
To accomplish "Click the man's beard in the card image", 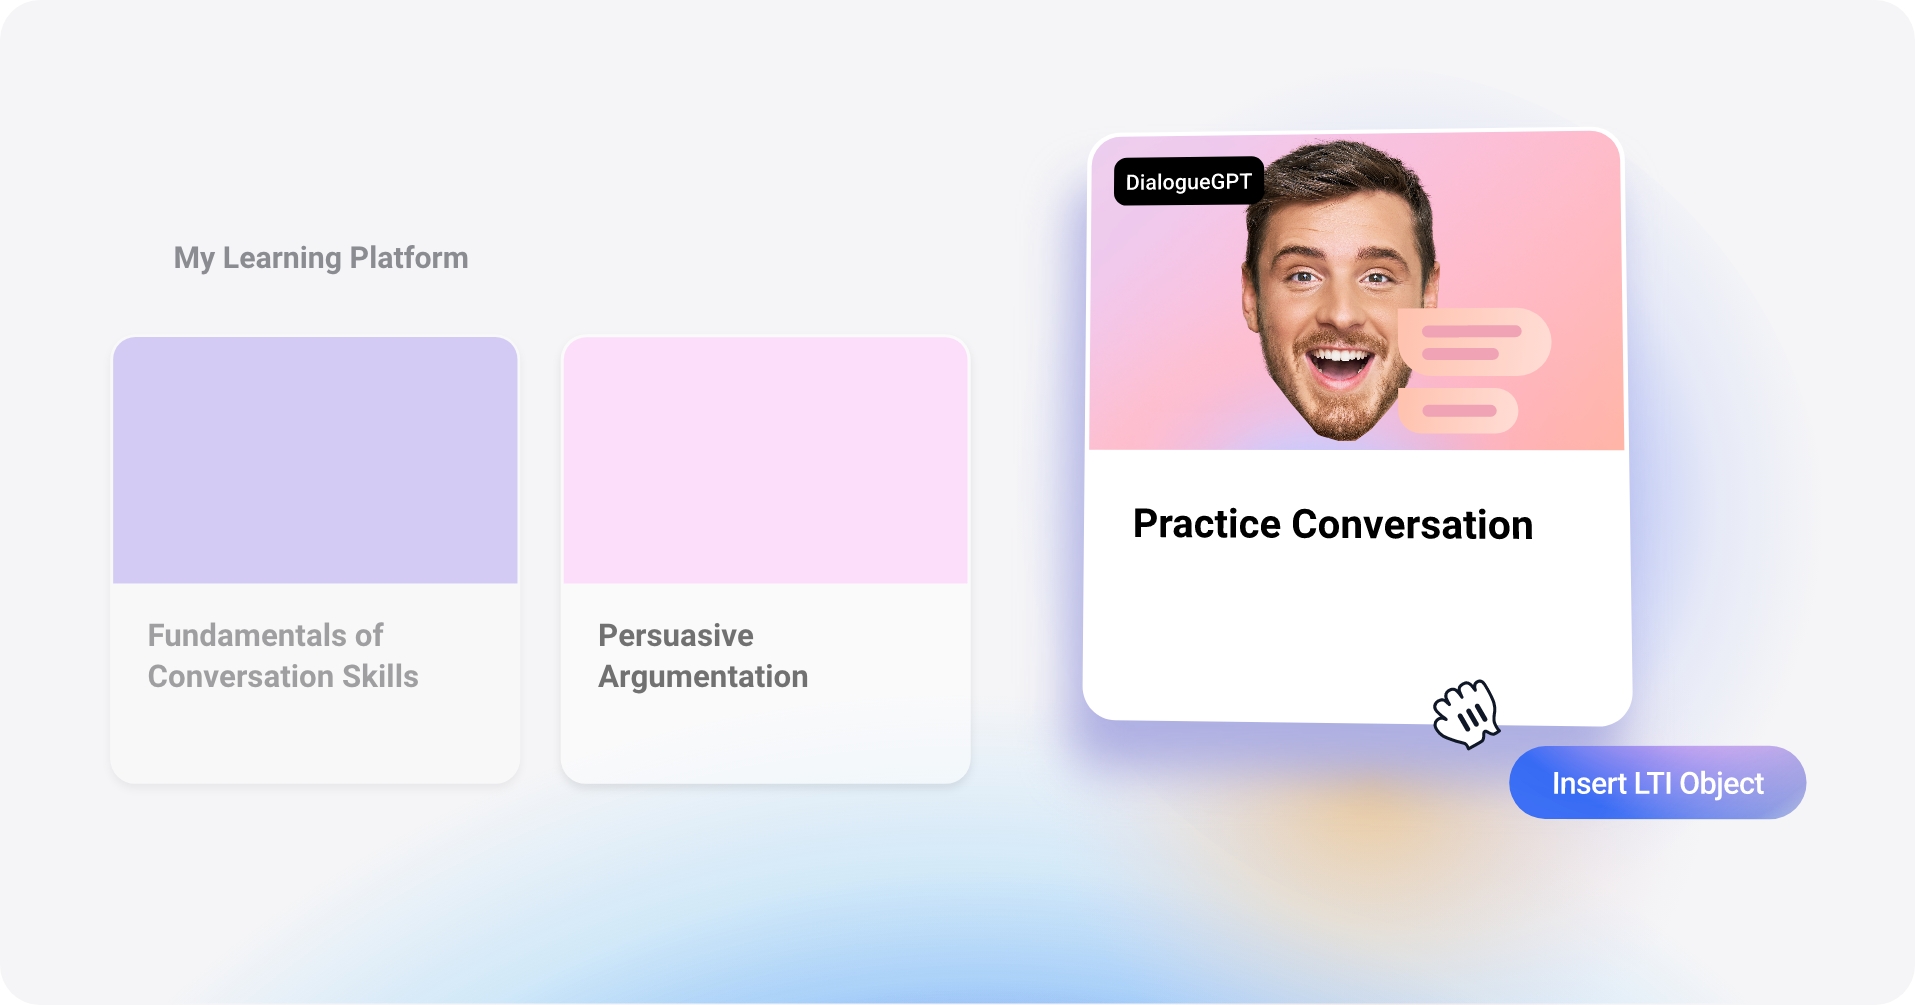I will coord(1338,412).
